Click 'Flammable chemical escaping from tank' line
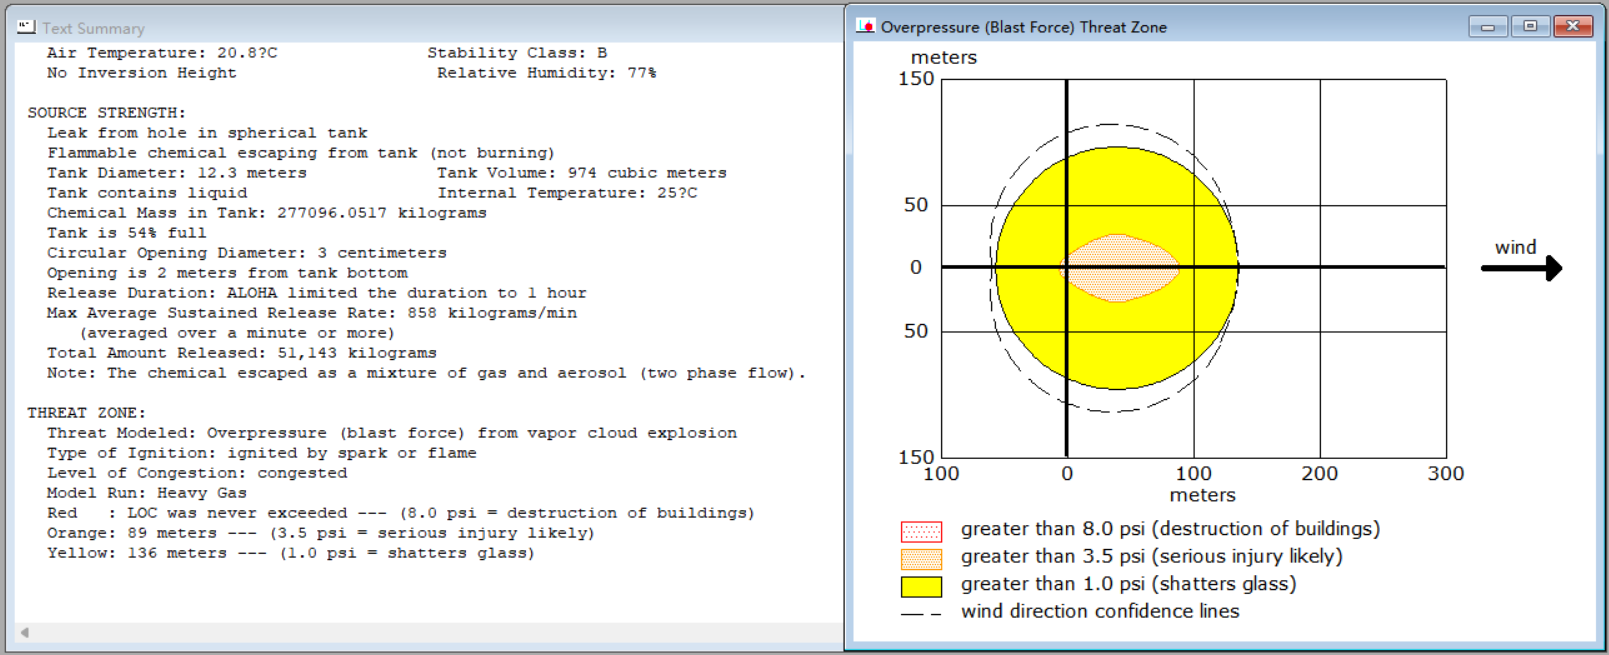 tap(301, 153)
